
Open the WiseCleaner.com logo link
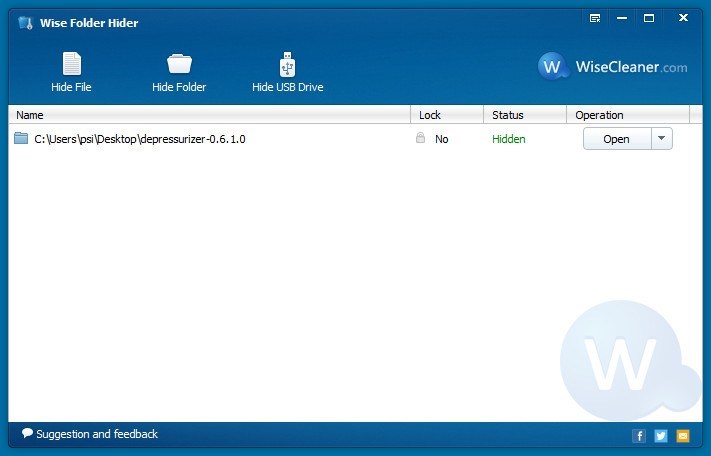click(612, 67)
